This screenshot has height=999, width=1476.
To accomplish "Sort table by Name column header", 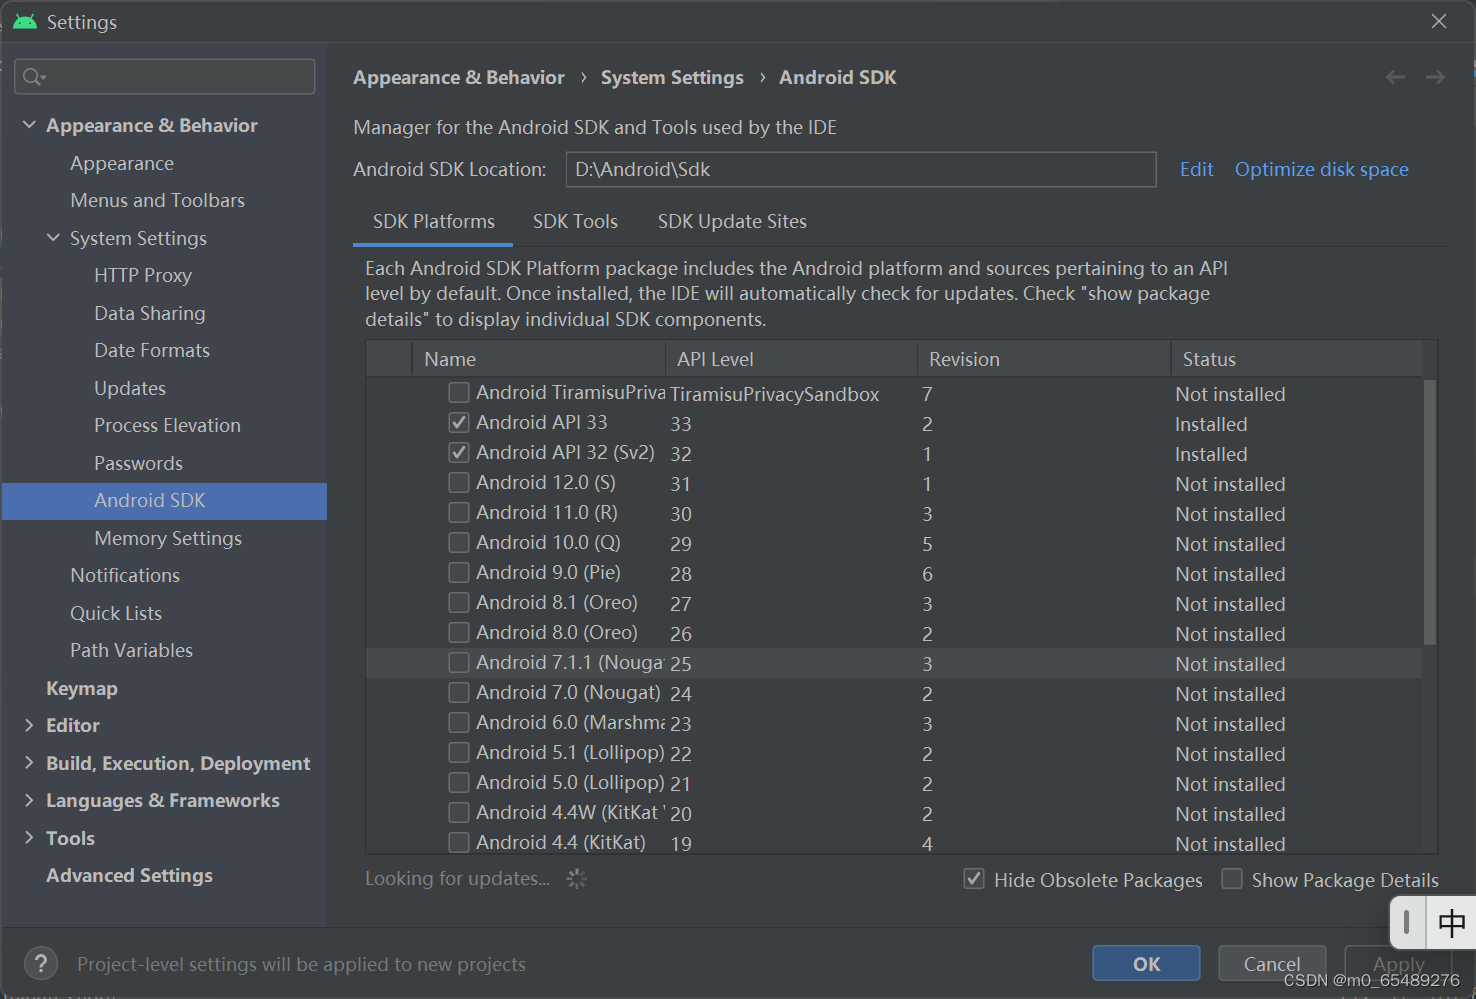I will (538, 359).
